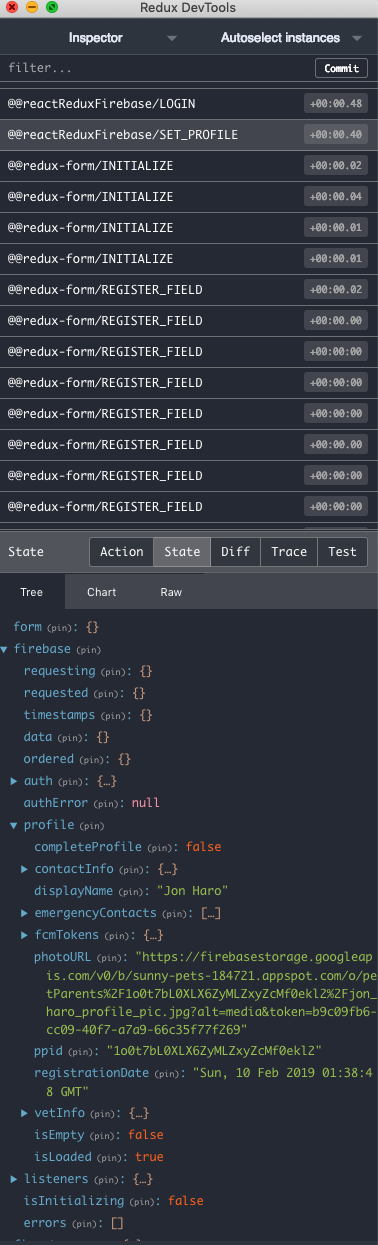Pin the requested key
This screenshot has height=1245, width=378.
click(107, 693)
